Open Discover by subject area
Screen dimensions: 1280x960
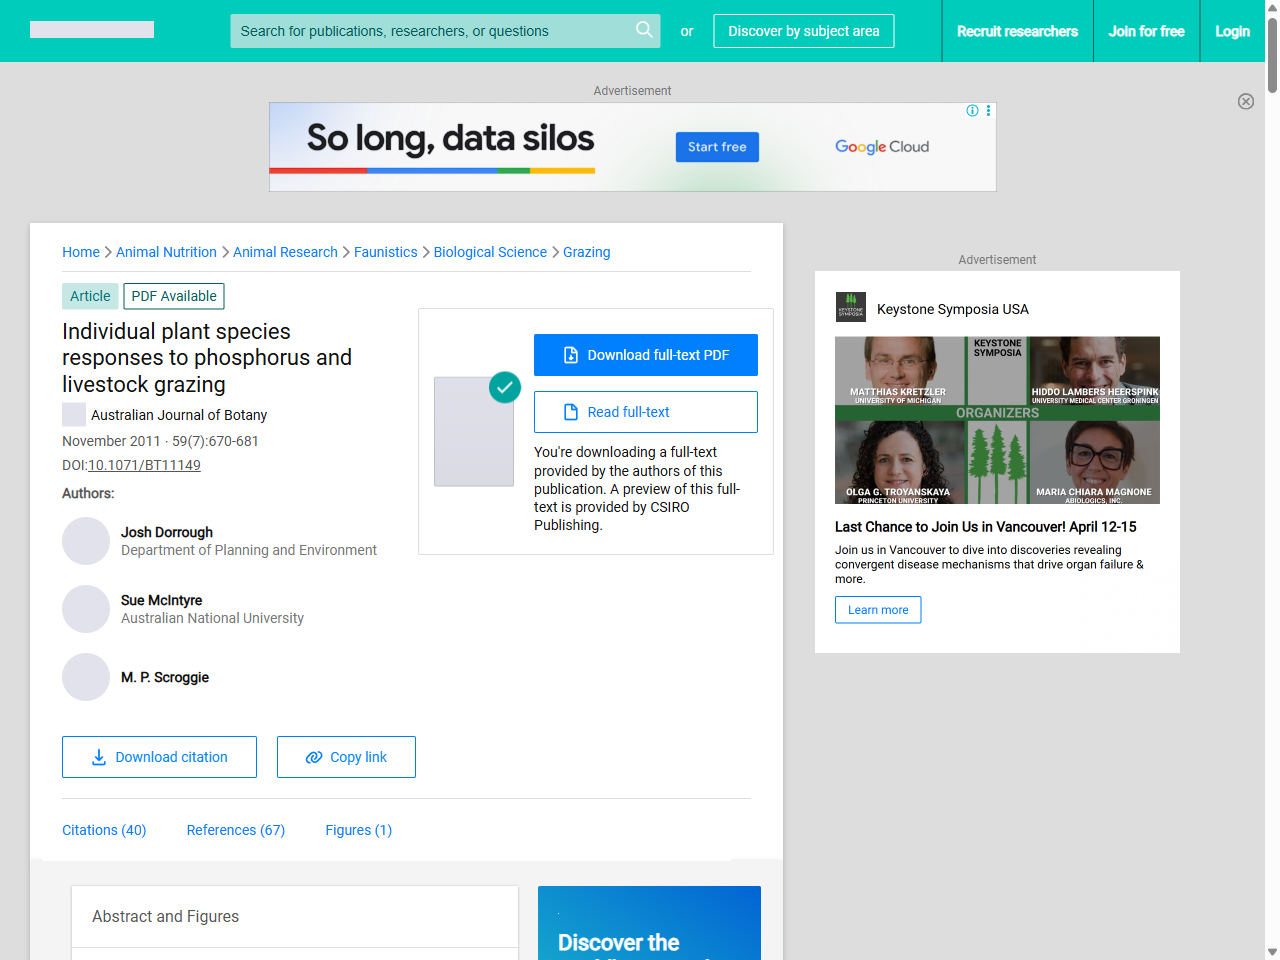803,31
